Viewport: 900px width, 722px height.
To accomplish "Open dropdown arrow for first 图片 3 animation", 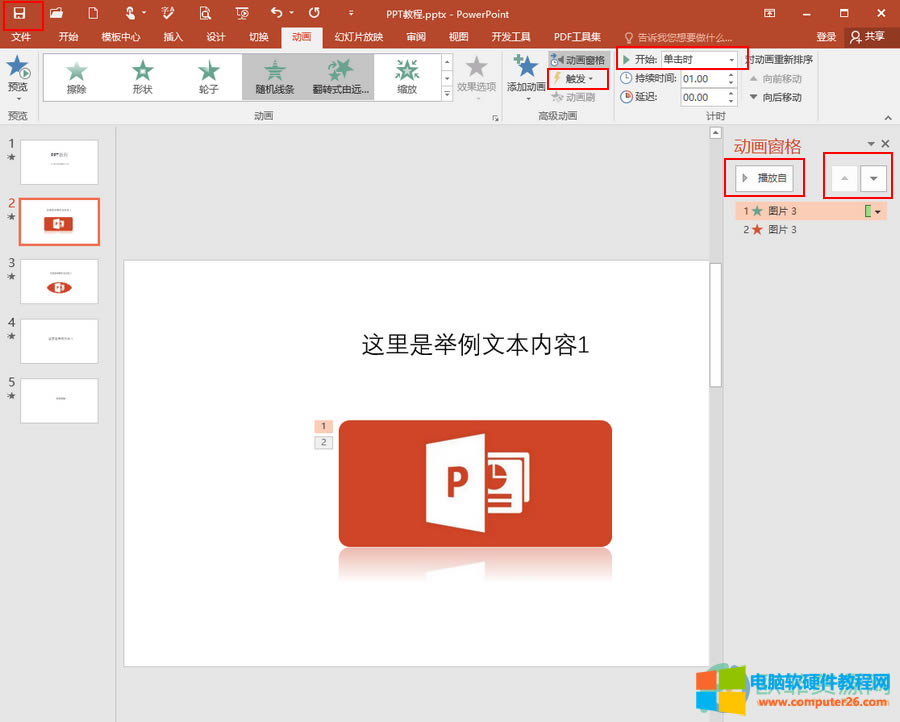I will click(x=879, y=212).
